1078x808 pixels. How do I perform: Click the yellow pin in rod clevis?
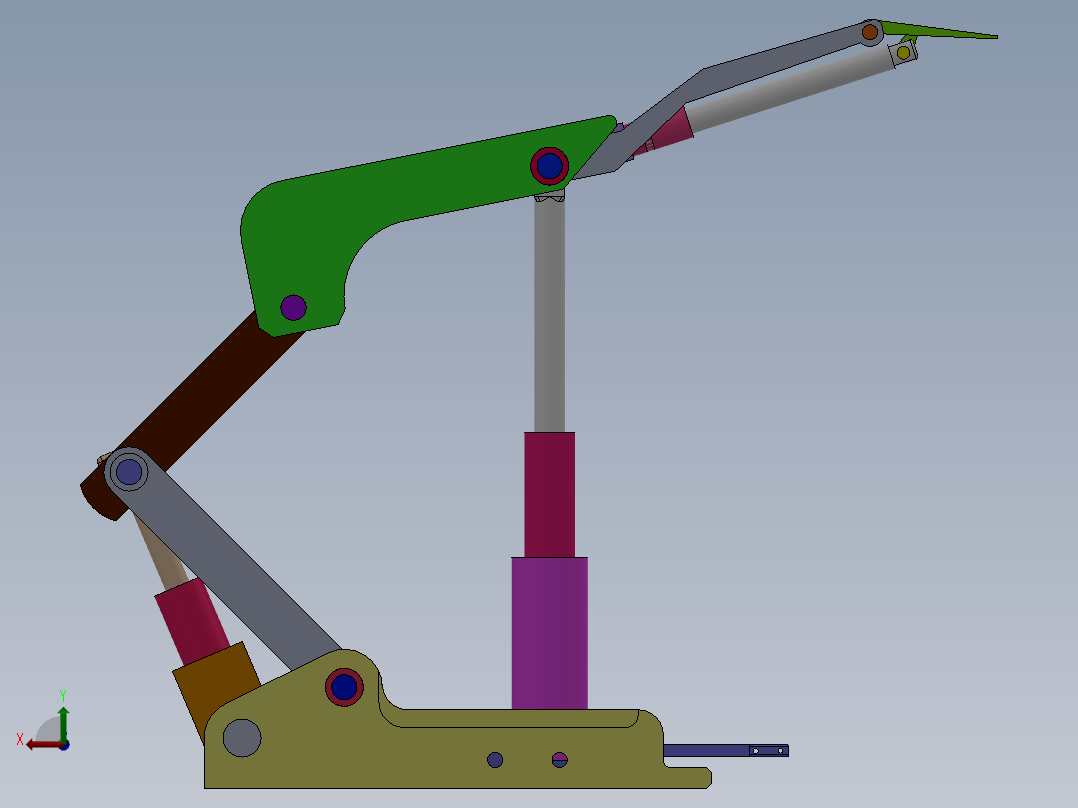[903, 52]
